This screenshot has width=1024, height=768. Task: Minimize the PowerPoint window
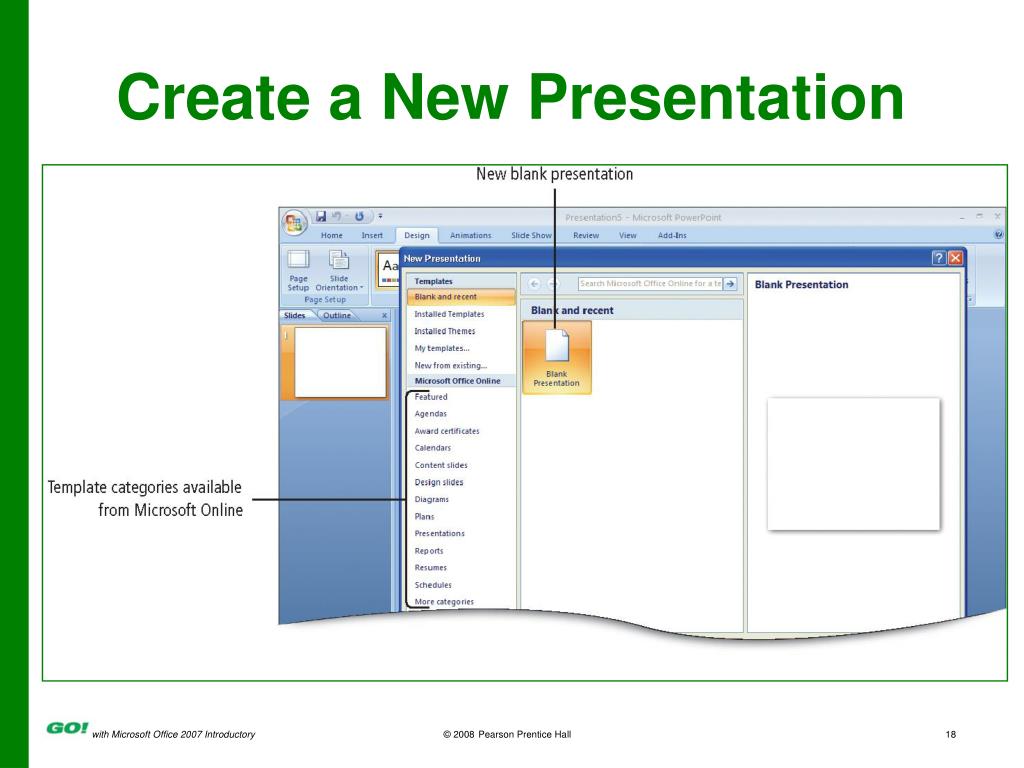click(962, 216)
